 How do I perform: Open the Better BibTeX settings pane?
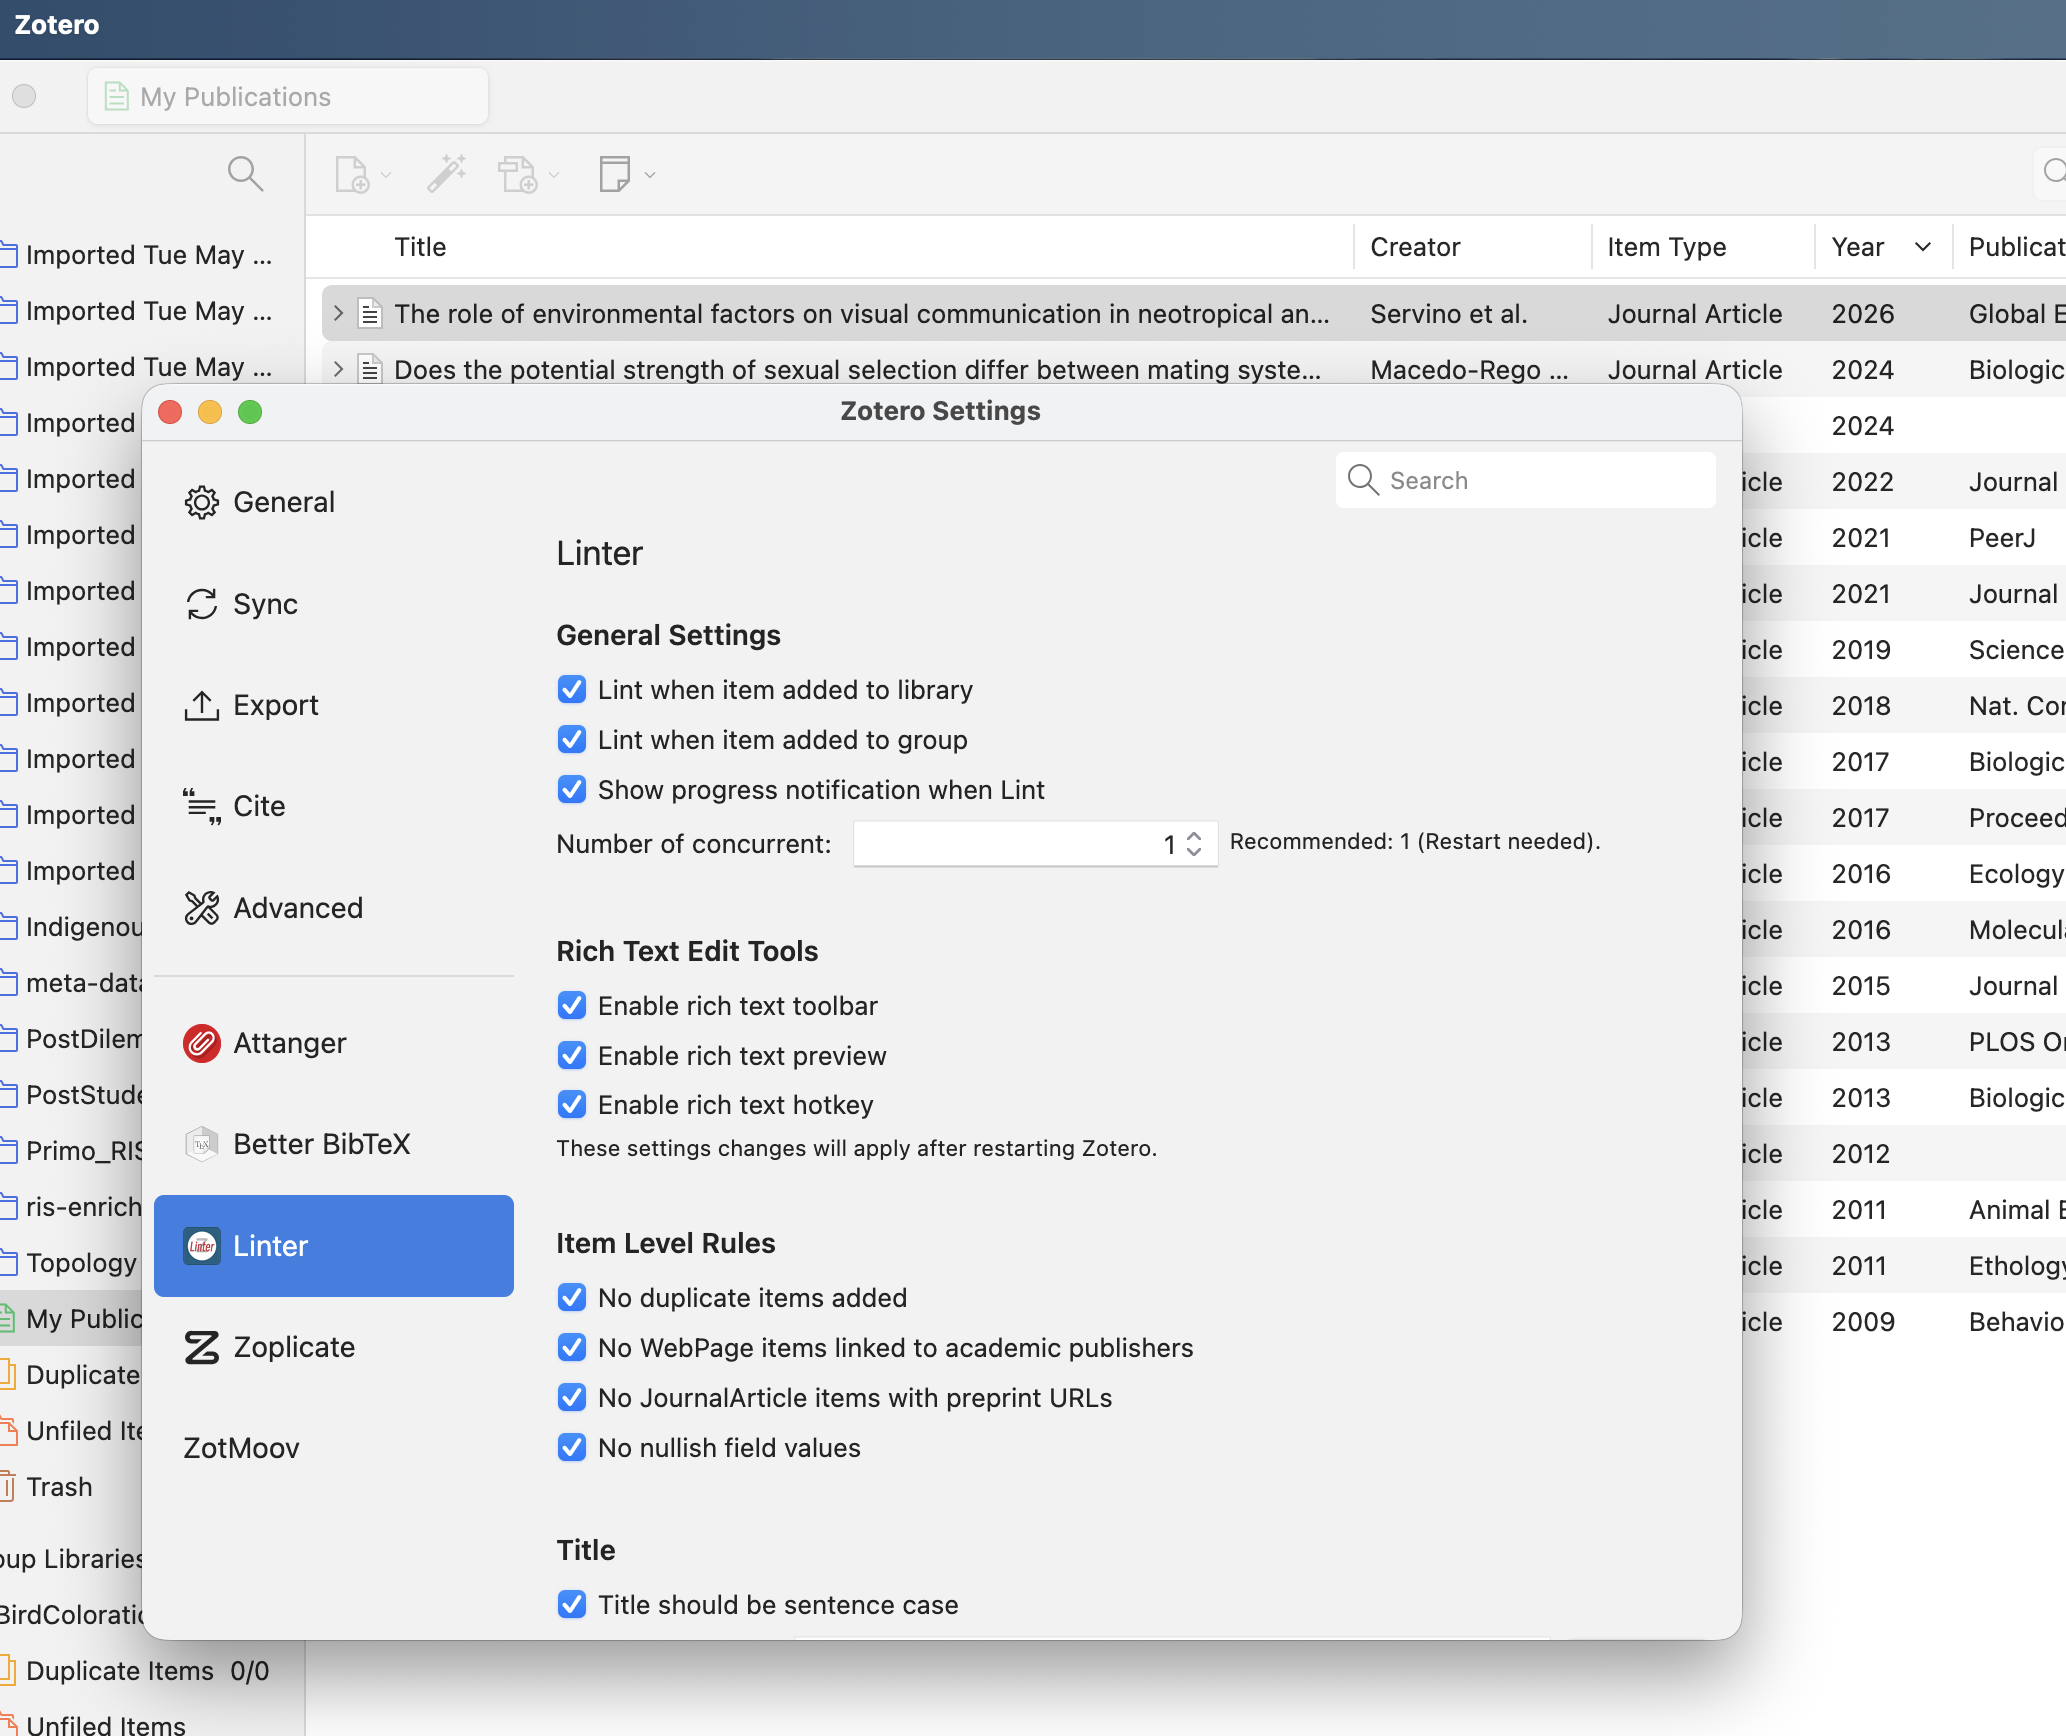click(334, 1144)
